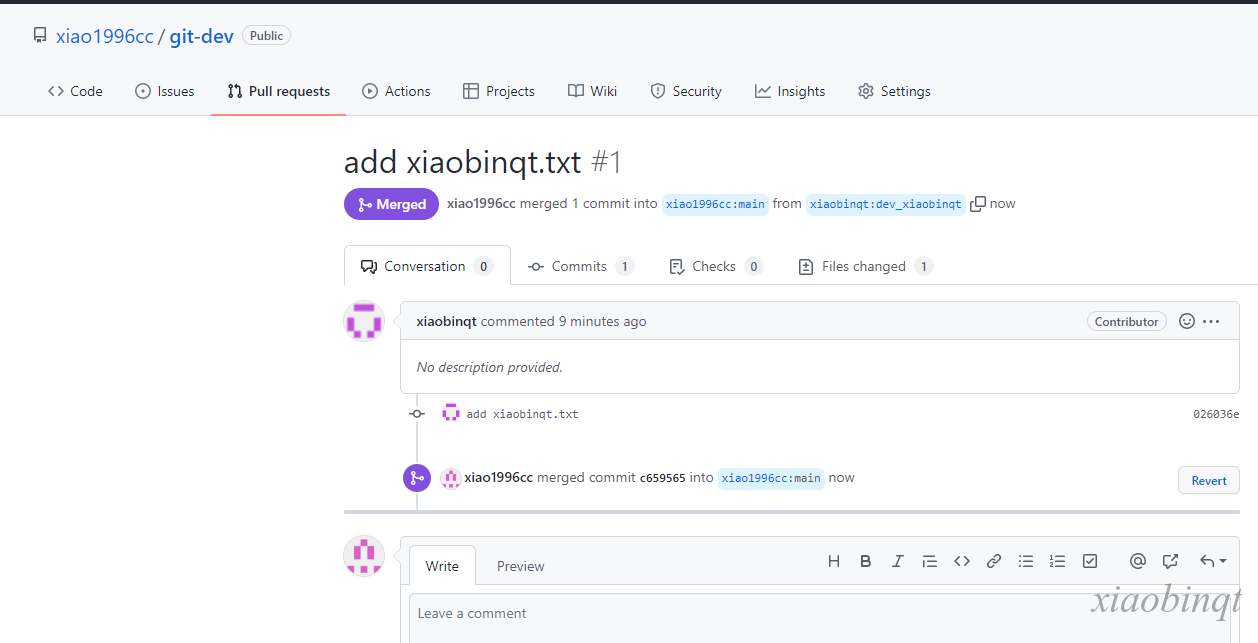Insert code with the angle brackets icon
The width and height of the screenshot is (1258, 643).
click(x=962, y=561)
